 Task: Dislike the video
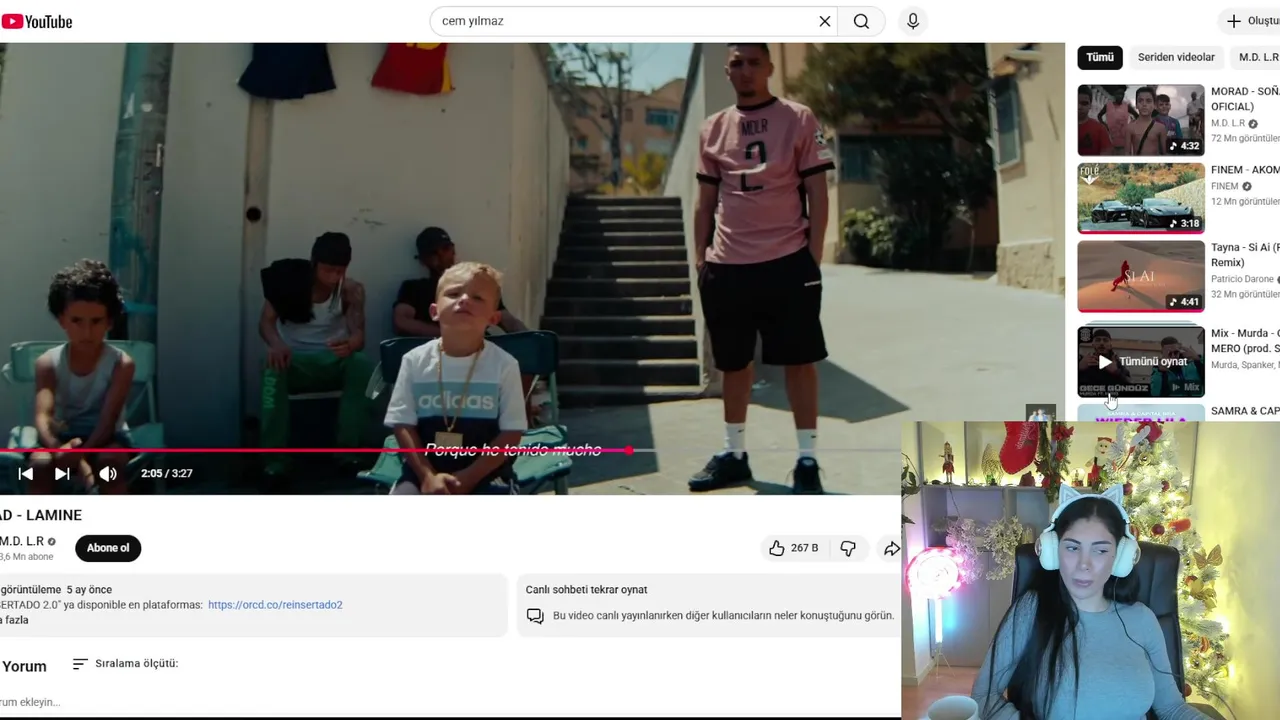click(848, 548)
